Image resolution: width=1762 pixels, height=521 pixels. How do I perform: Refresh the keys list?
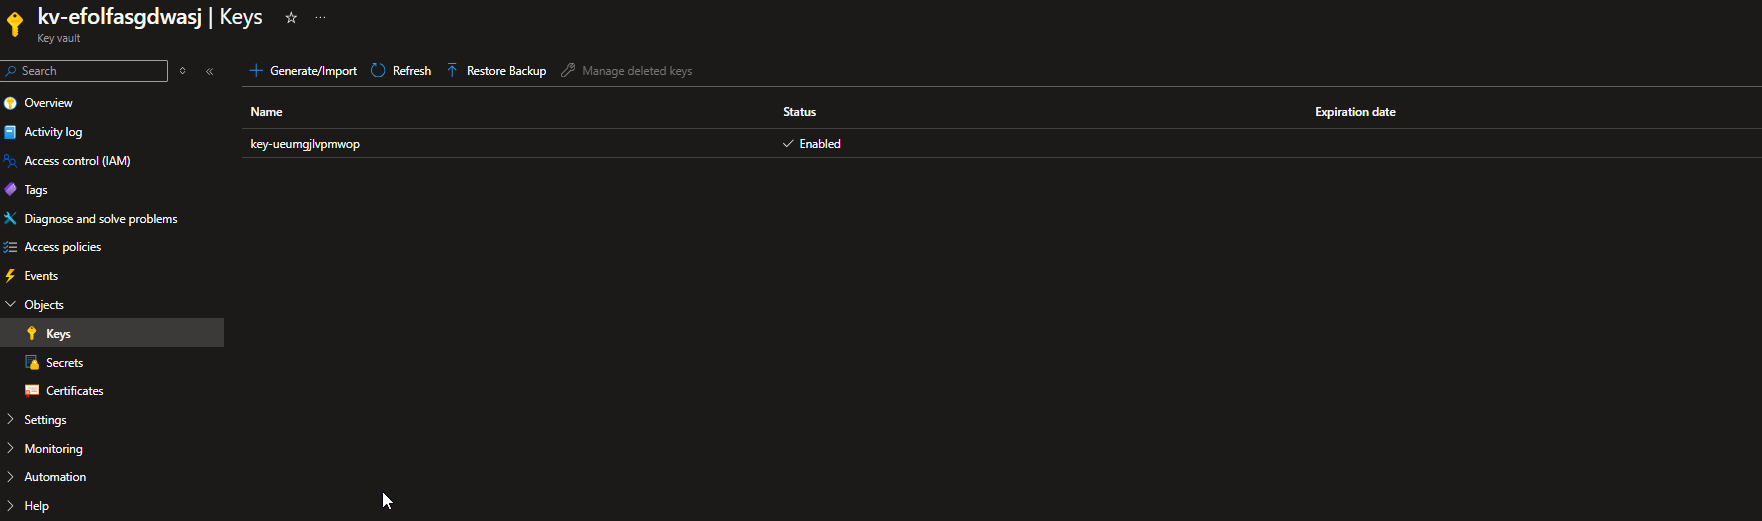[401, 71]
